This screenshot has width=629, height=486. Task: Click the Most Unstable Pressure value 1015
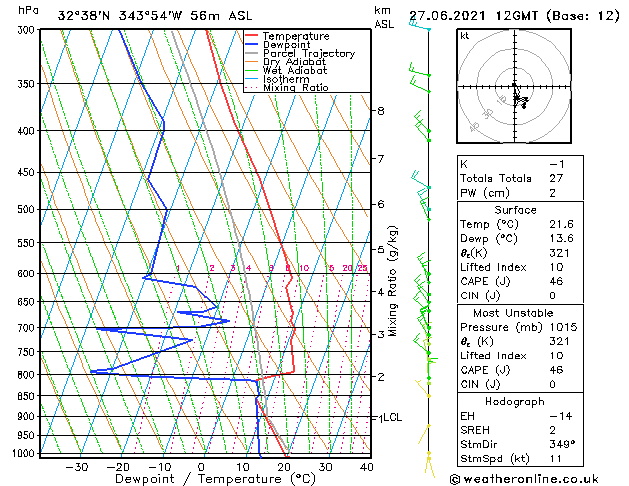(563, 327)
